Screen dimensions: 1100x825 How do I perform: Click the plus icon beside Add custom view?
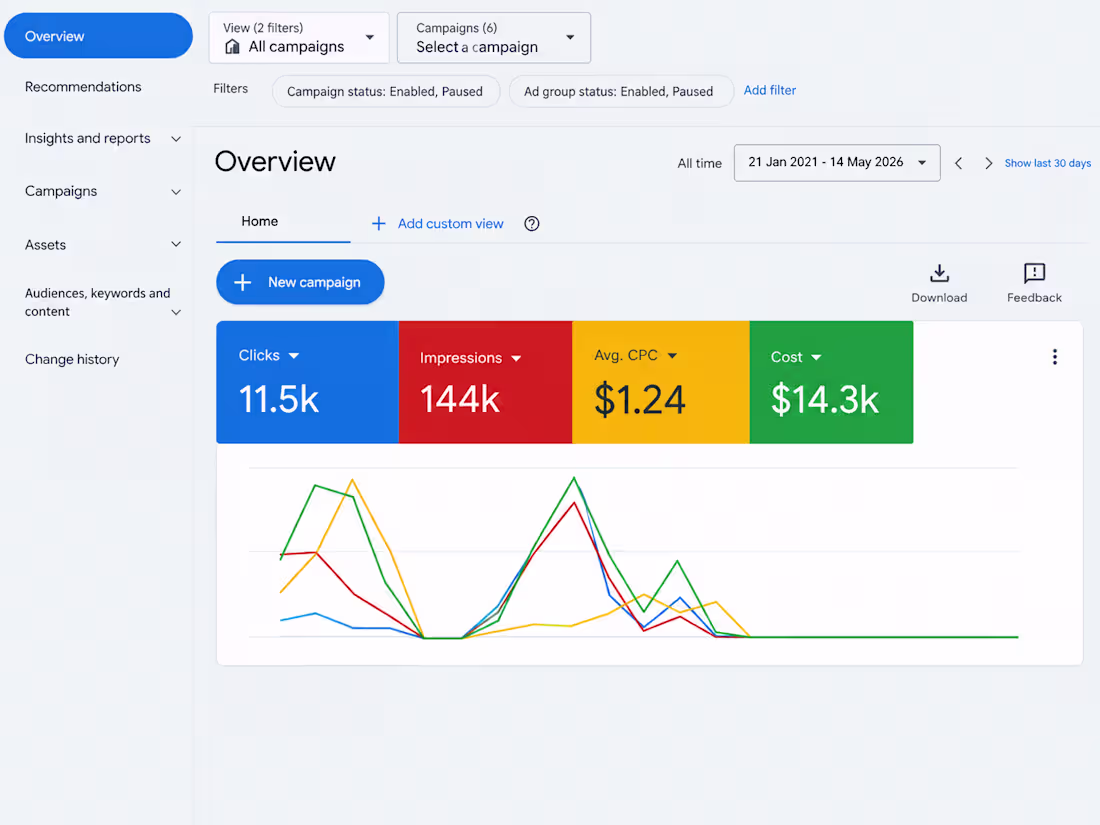[379, 224]
